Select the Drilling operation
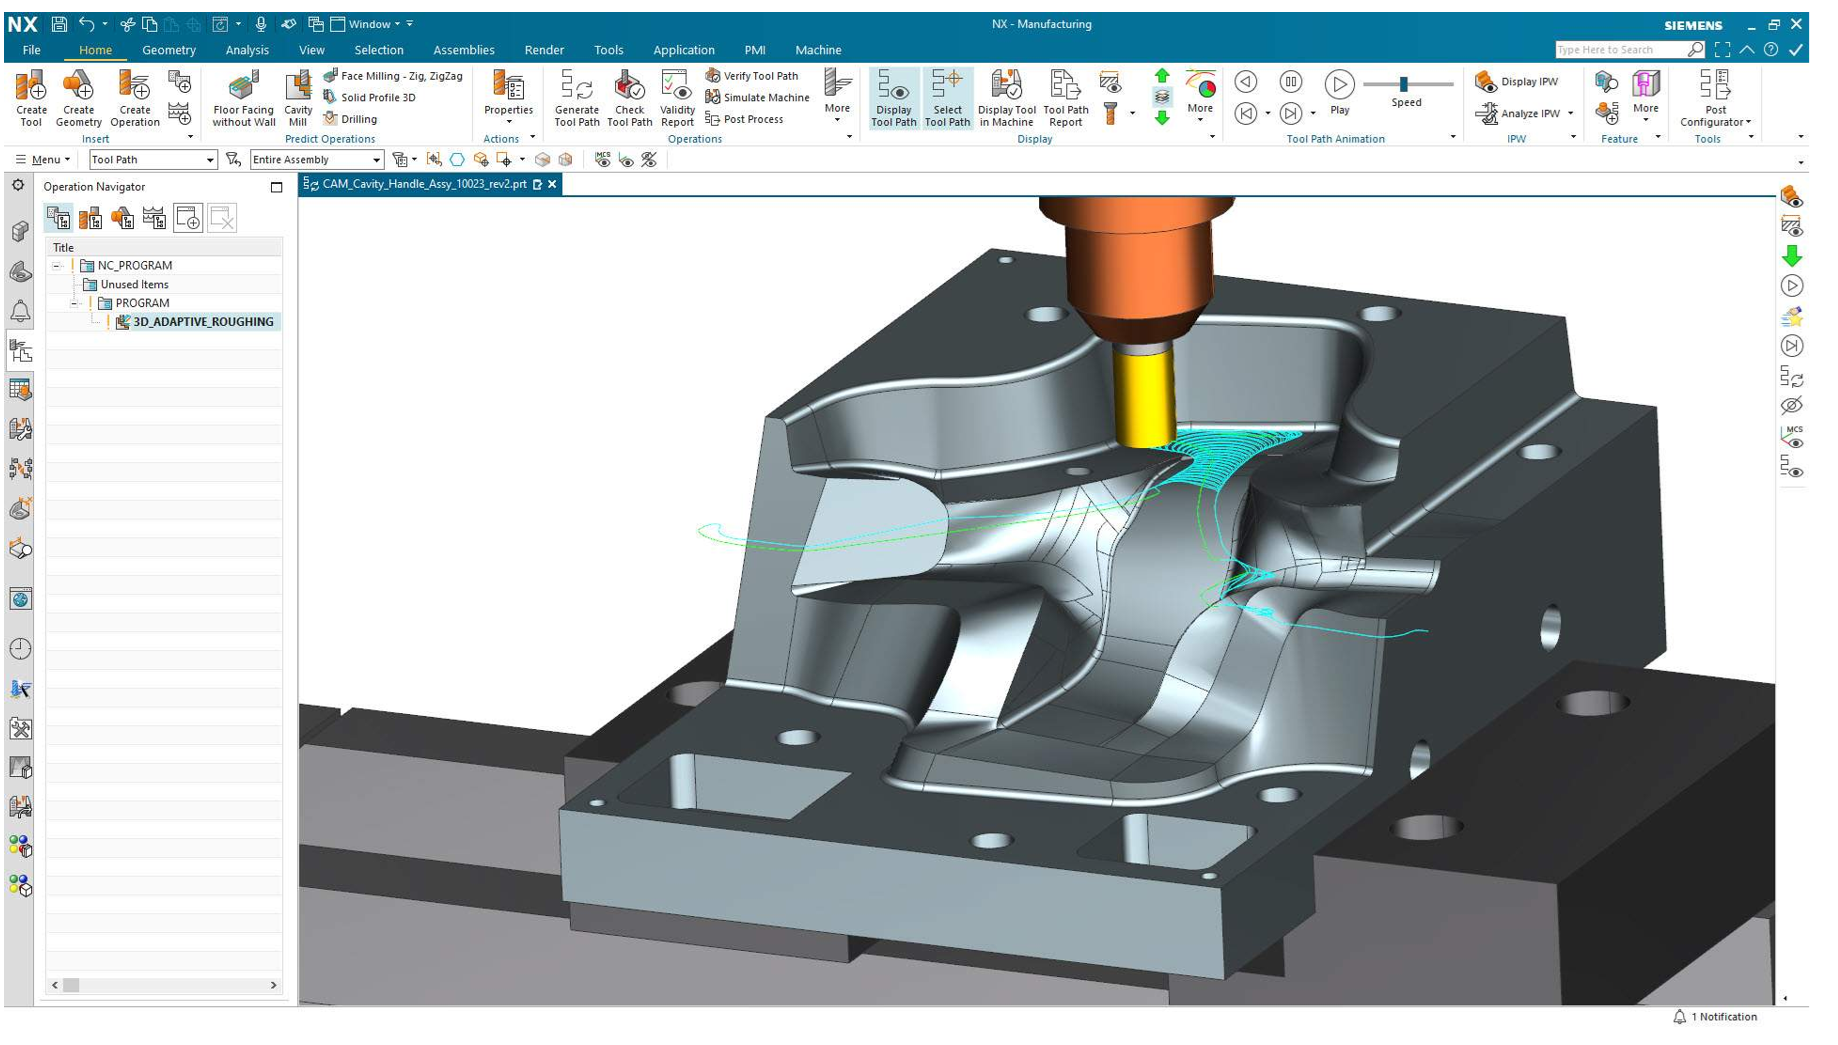Screen dimensions: 1838x1045 click(x=350, y=119)
